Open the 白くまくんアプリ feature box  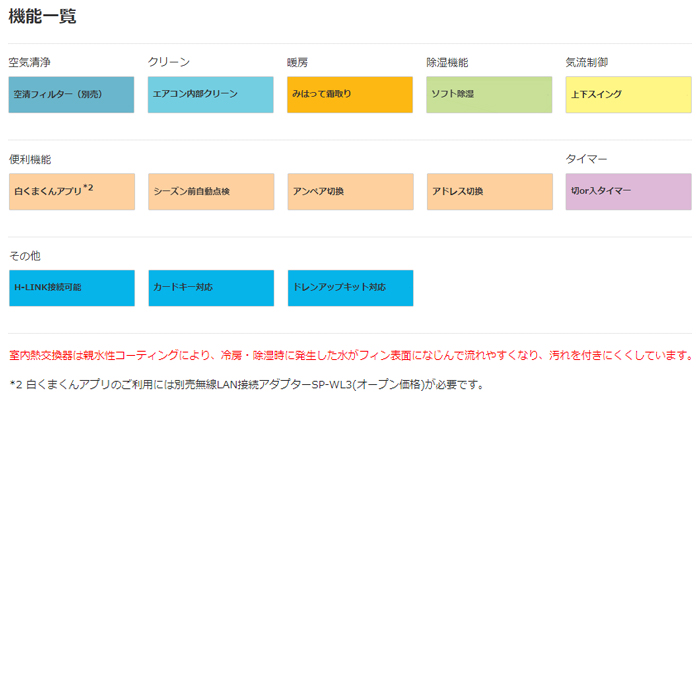(x=71, y=191)
